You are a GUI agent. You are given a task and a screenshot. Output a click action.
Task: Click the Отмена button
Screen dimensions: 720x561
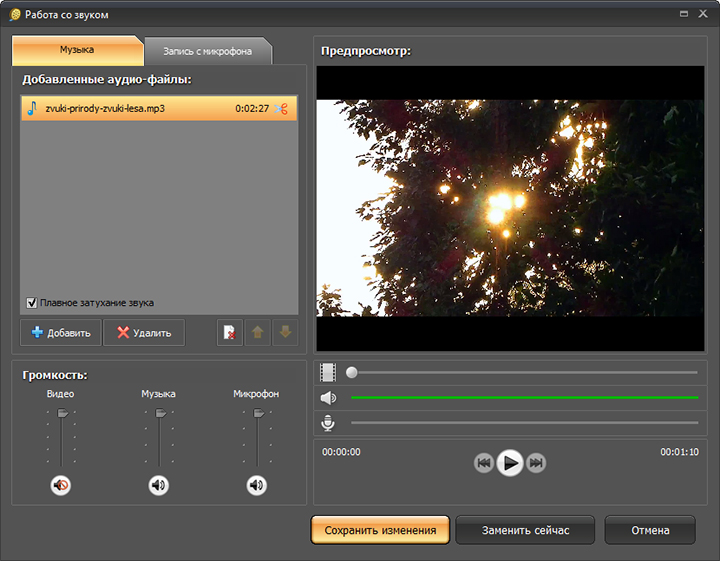point(650,530)
